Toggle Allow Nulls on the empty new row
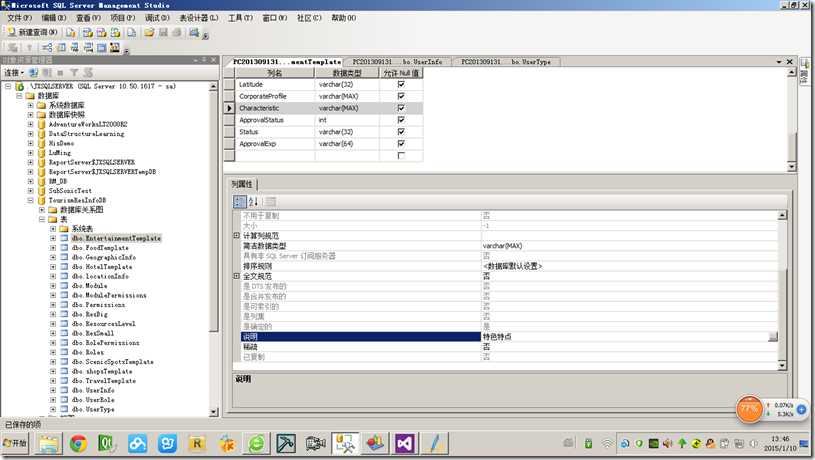The image size is (815, 460). (401, 155)
